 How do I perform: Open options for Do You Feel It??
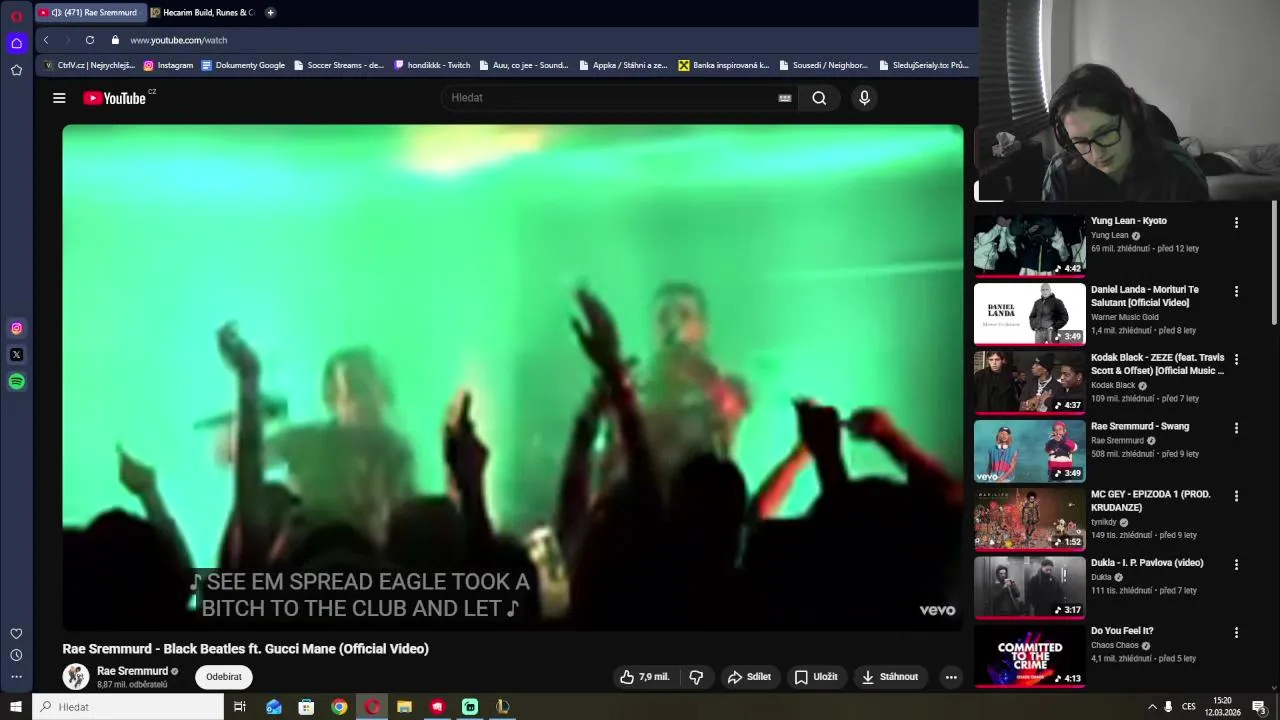tap(1236, 633)
